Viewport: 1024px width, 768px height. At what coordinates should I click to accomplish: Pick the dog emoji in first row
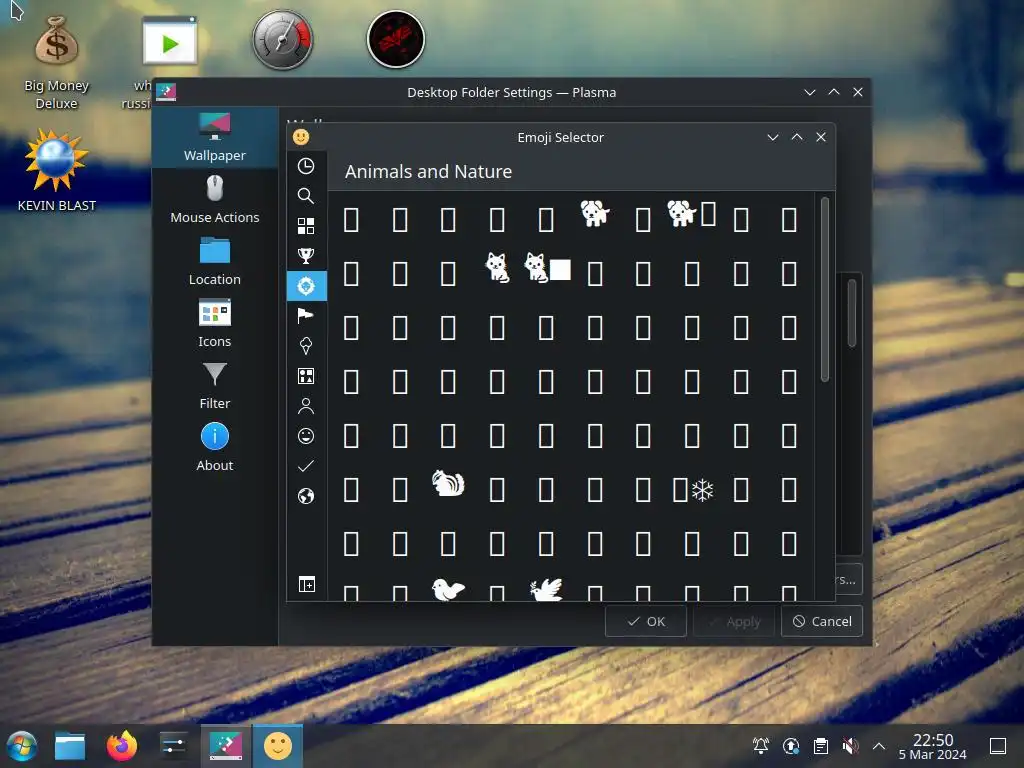coord(594,214)
